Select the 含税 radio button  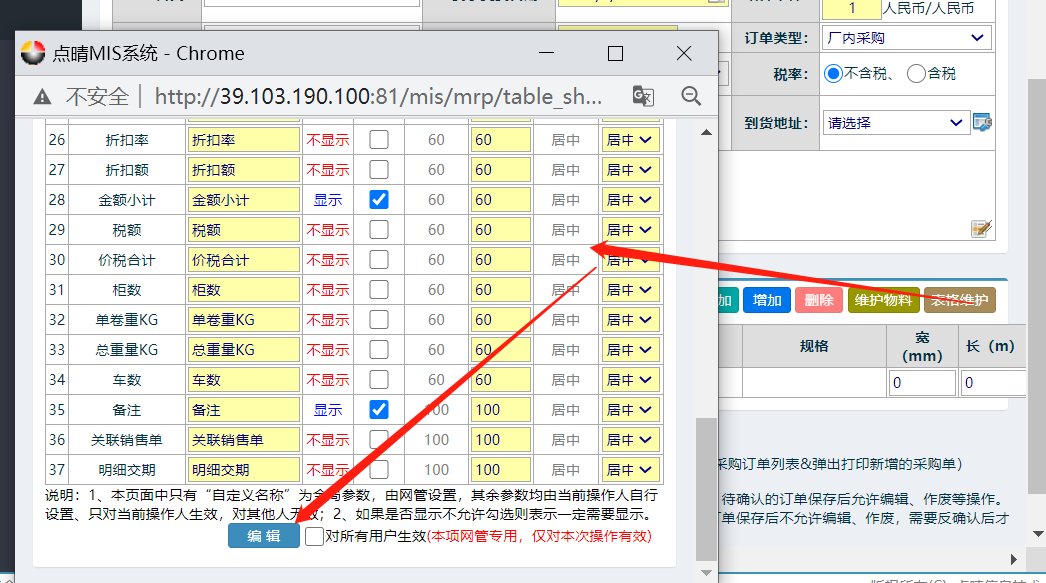pyautogui.click(x=915, y=73)
